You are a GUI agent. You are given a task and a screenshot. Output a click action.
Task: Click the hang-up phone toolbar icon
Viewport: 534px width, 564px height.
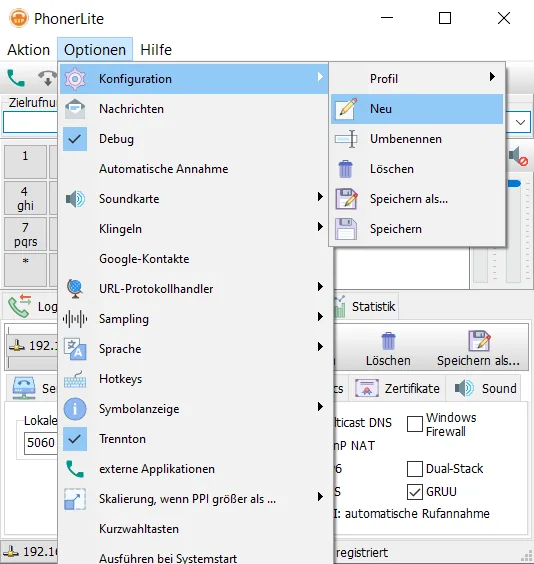[47, 78]
